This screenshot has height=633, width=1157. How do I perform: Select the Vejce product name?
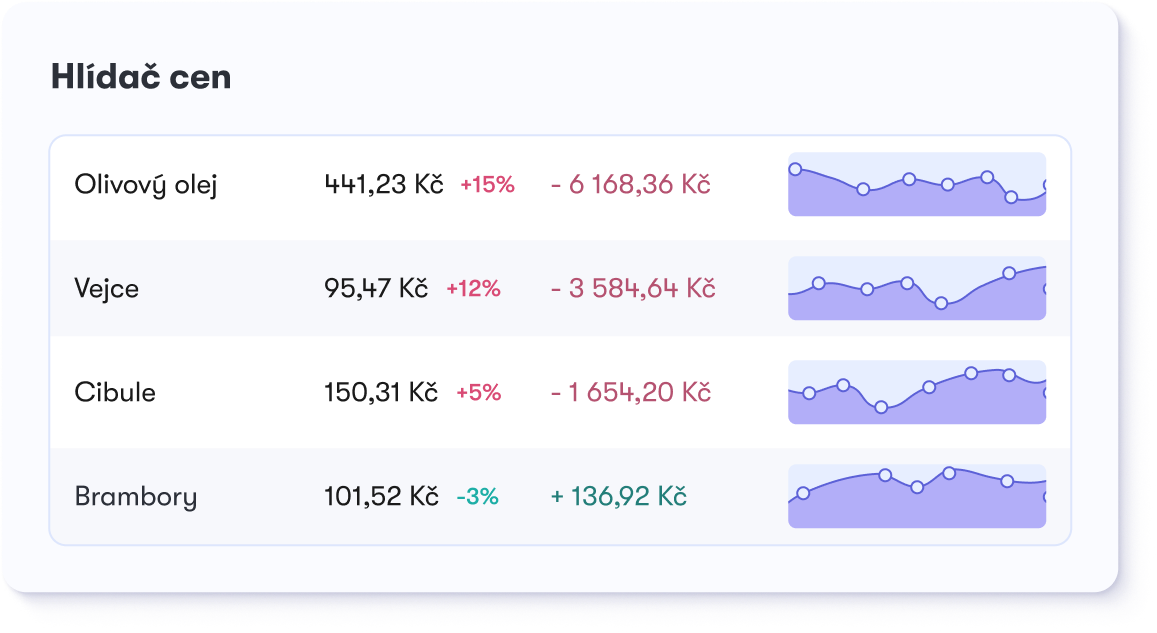coord(107,289)
